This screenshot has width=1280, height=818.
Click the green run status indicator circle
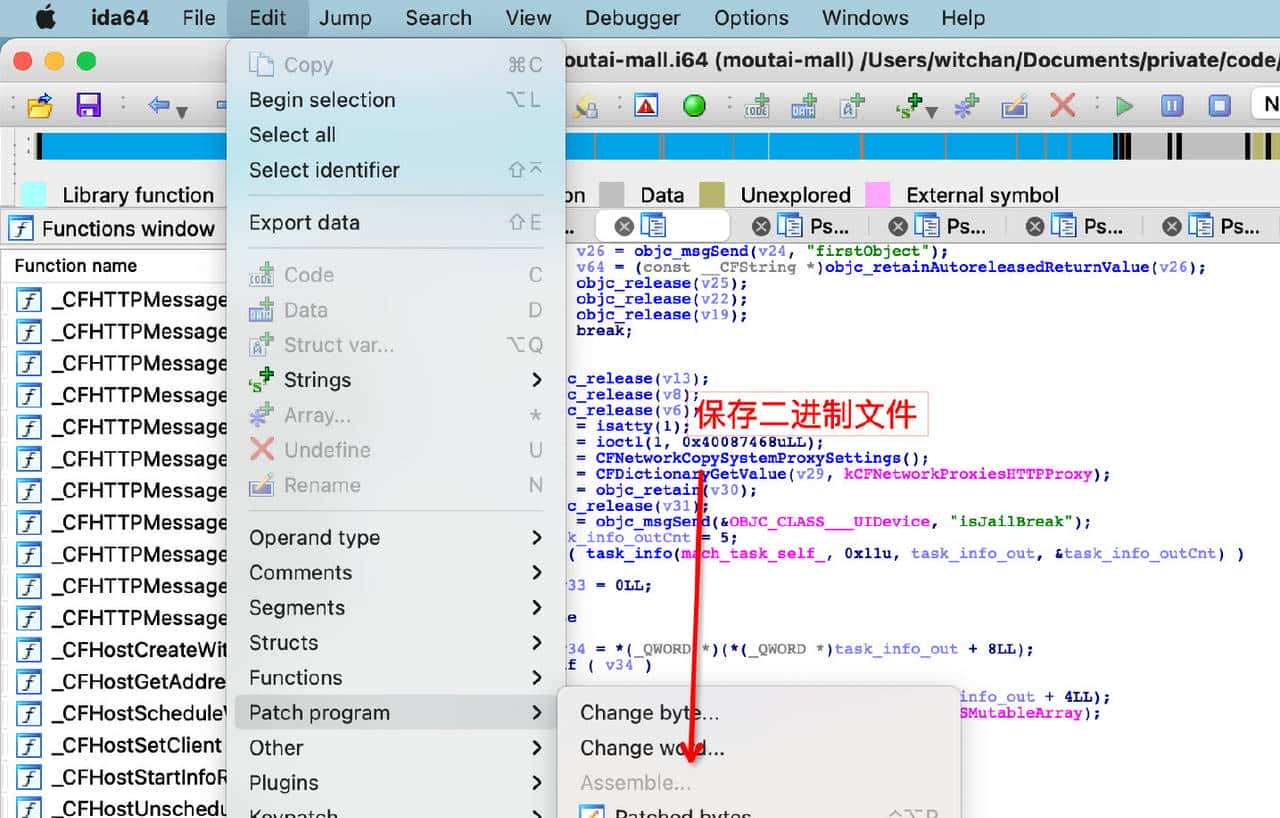[x=696, y=103]
